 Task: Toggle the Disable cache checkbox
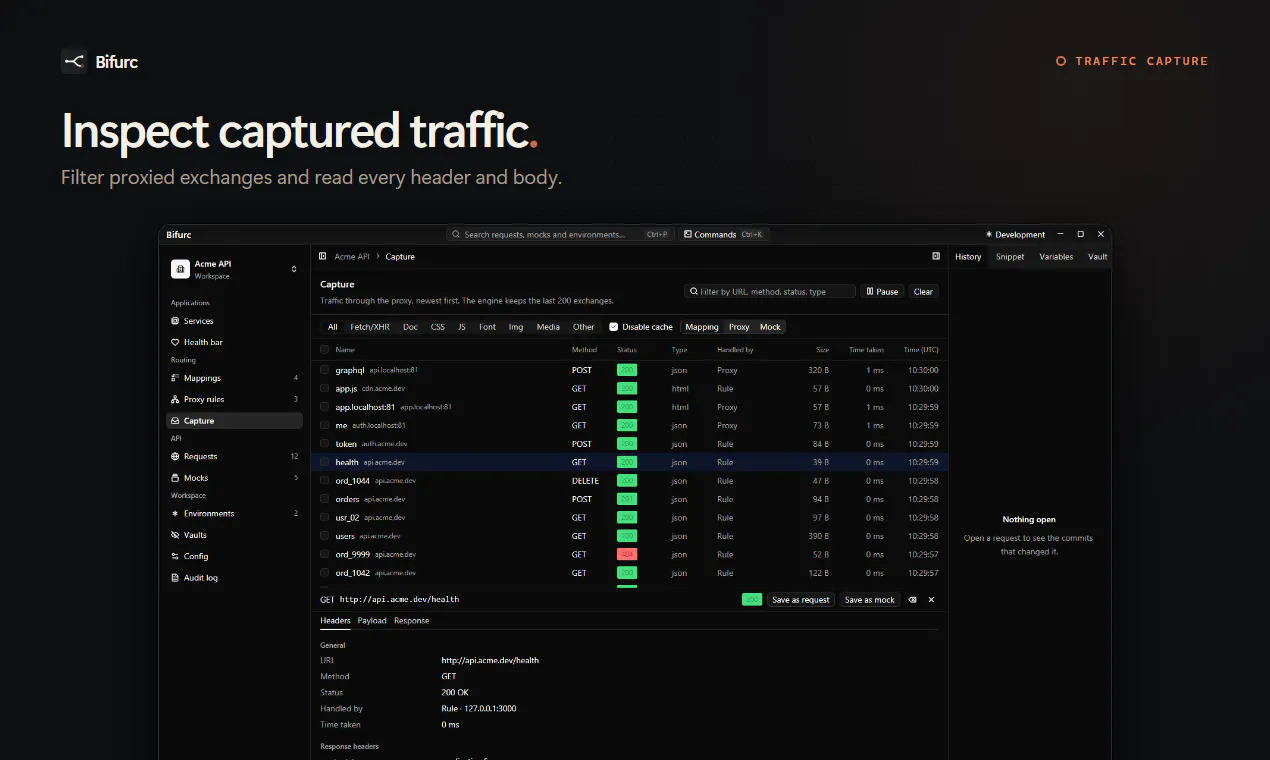614,327
